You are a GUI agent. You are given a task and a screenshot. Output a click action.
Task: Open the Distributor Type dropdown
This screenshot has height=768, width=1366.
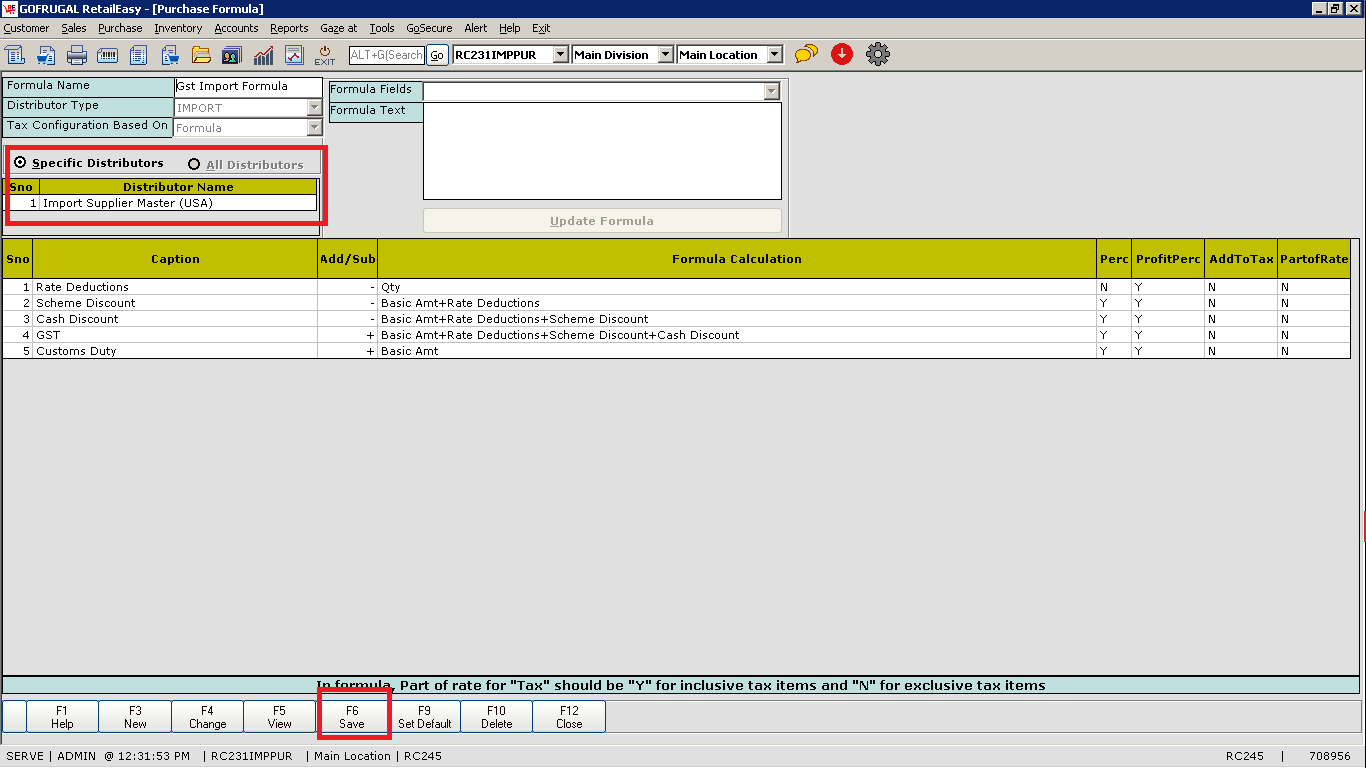pyautogui.click(x=314, y=108)
